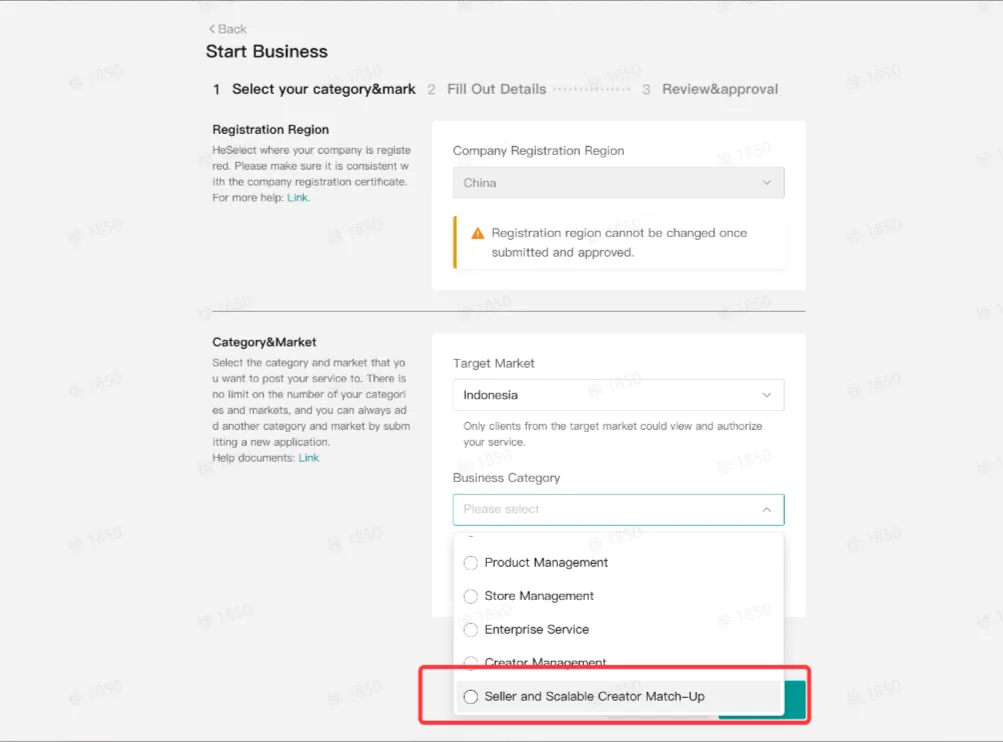The image size is (1003, 742).
Task: Click the orange warning triangle icon
Action: pyautogui.click(x=478, y=233)
